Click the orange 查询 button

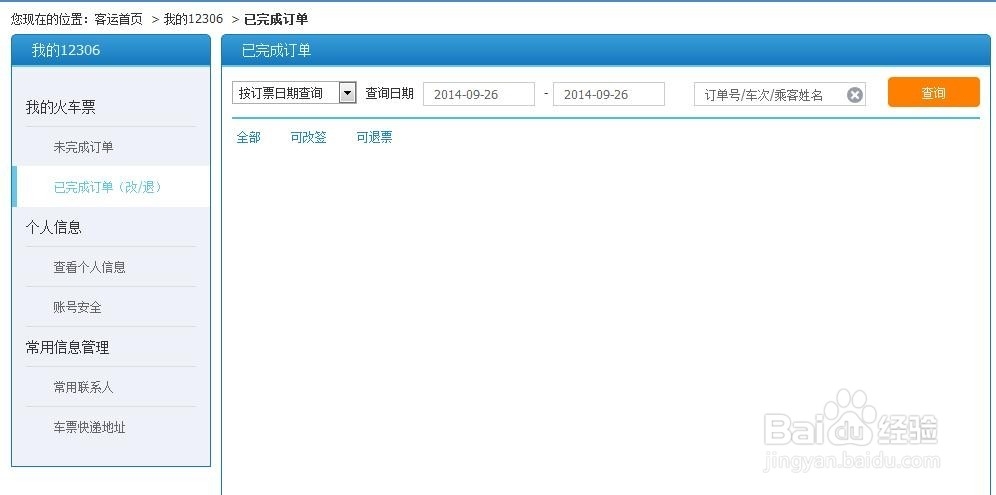(x=933, y=93)
